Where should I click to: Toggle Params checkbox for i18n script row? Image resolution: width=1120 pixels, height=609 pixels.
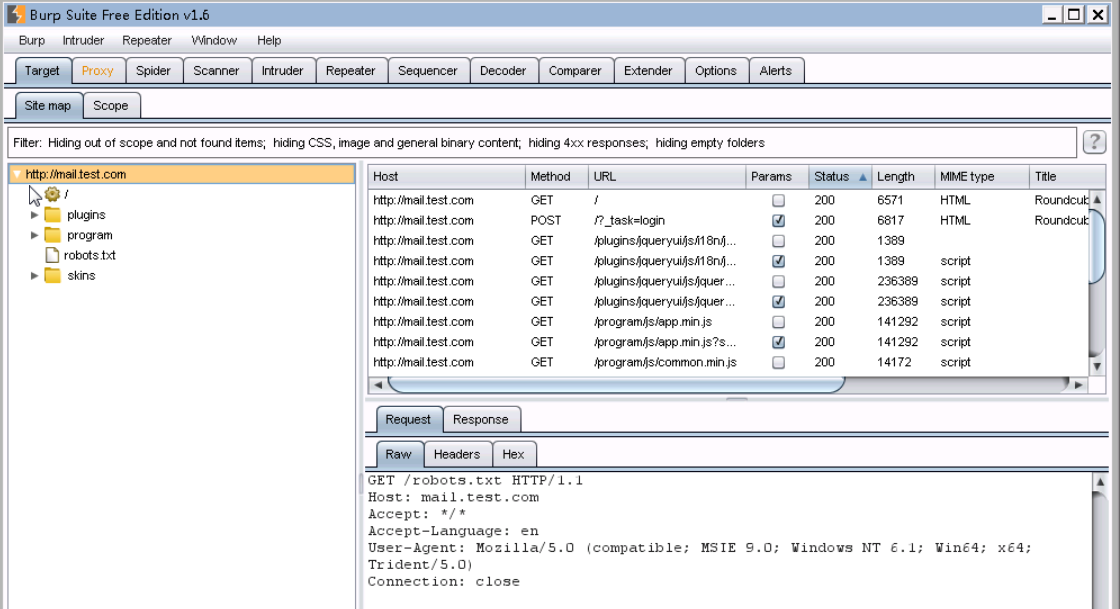click(x=779, y=261)
